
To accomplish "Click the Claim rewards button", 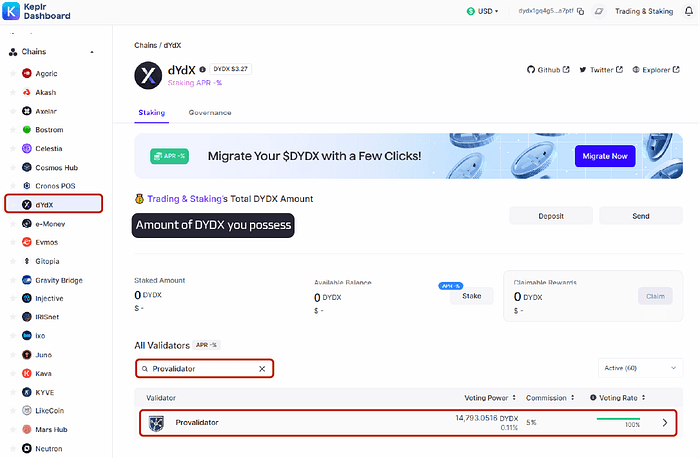I will (x=655, y=296).
